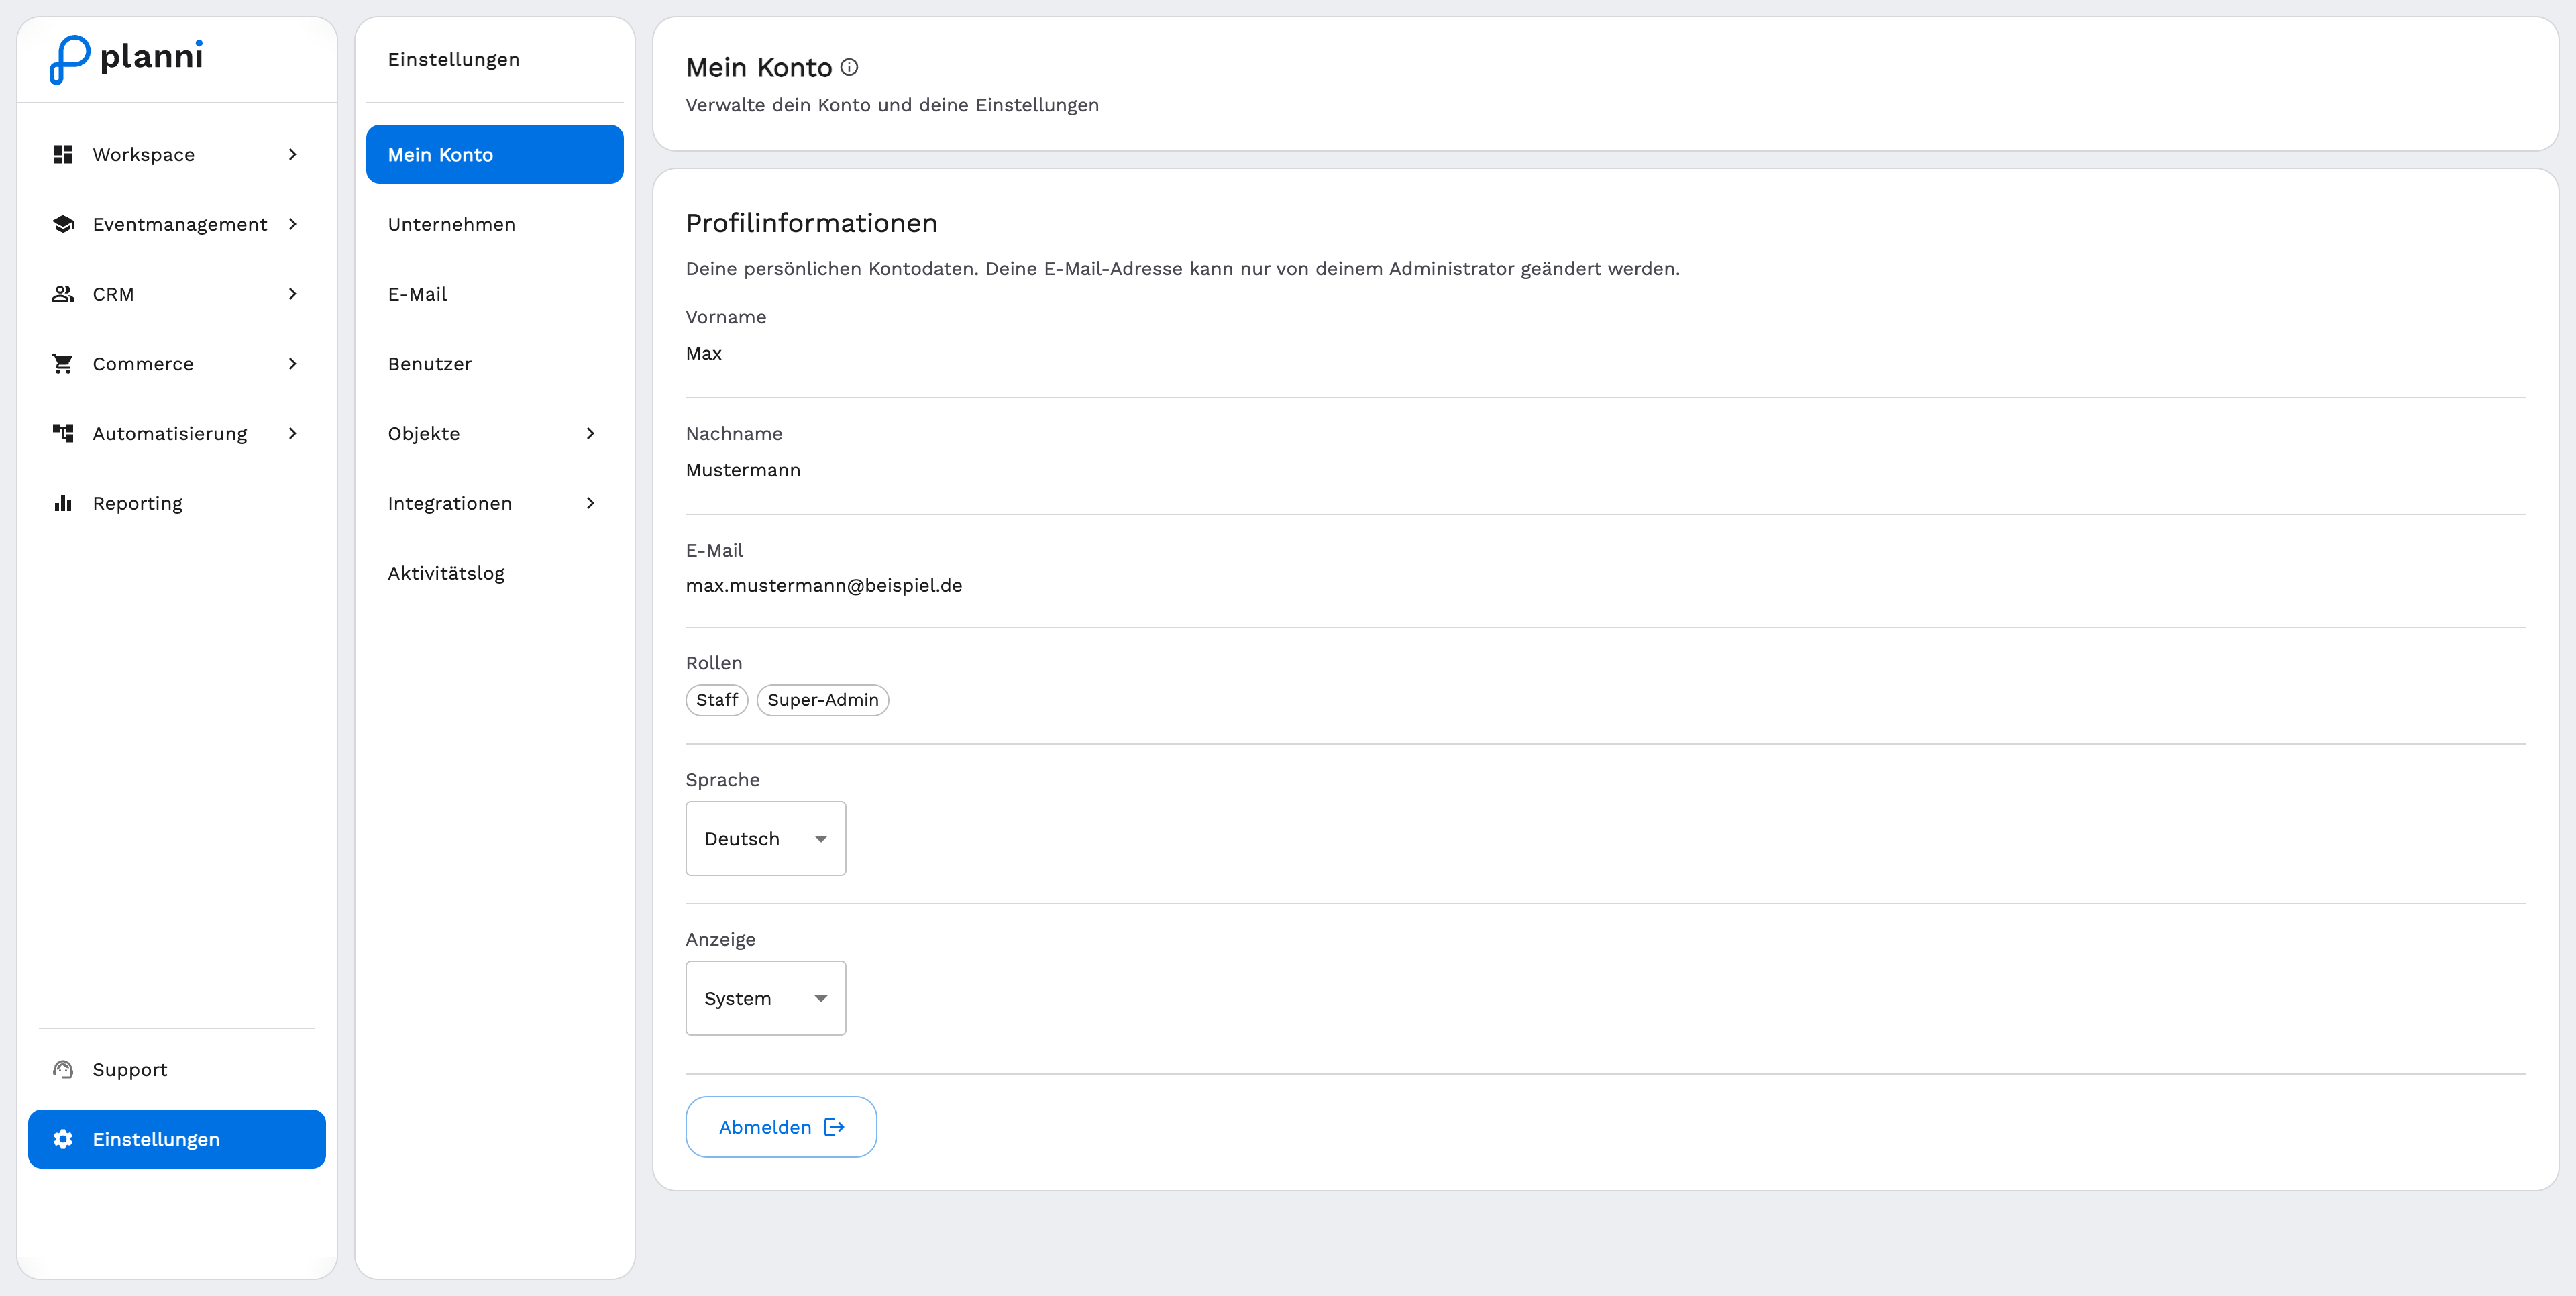This screenshot has height=1296, width=2576.
Task: Click the Super-Admin role chip
Action: point(823,700)
